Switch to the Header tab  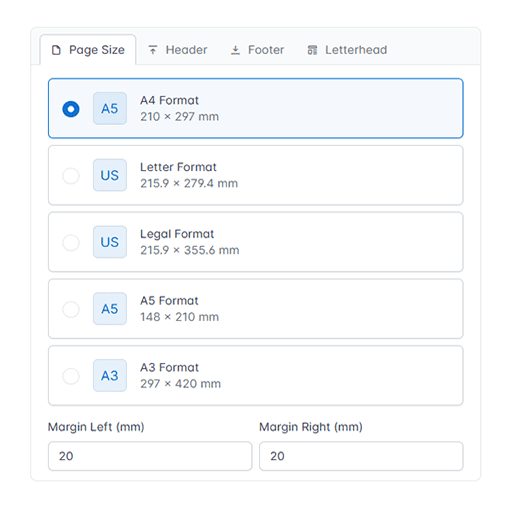point(178,50)
